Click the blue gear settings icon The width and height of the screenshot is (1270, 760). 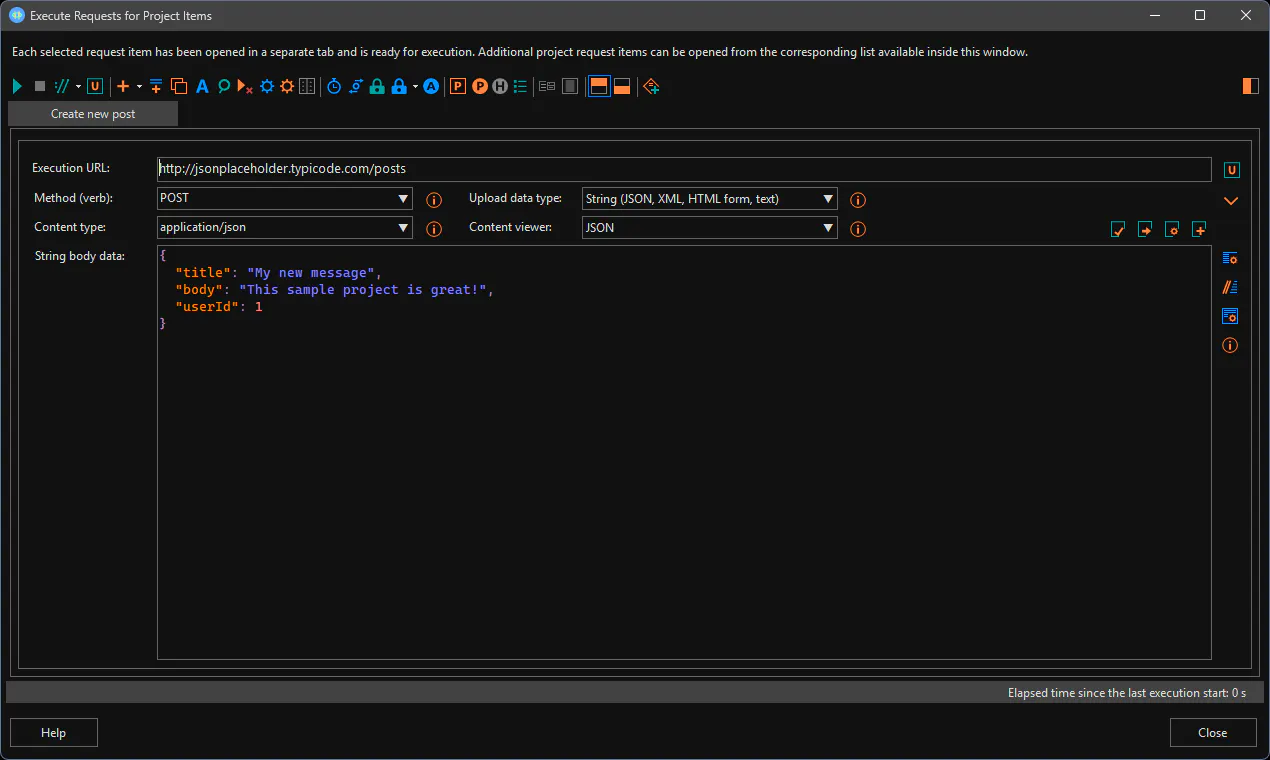tap(267, 87)
